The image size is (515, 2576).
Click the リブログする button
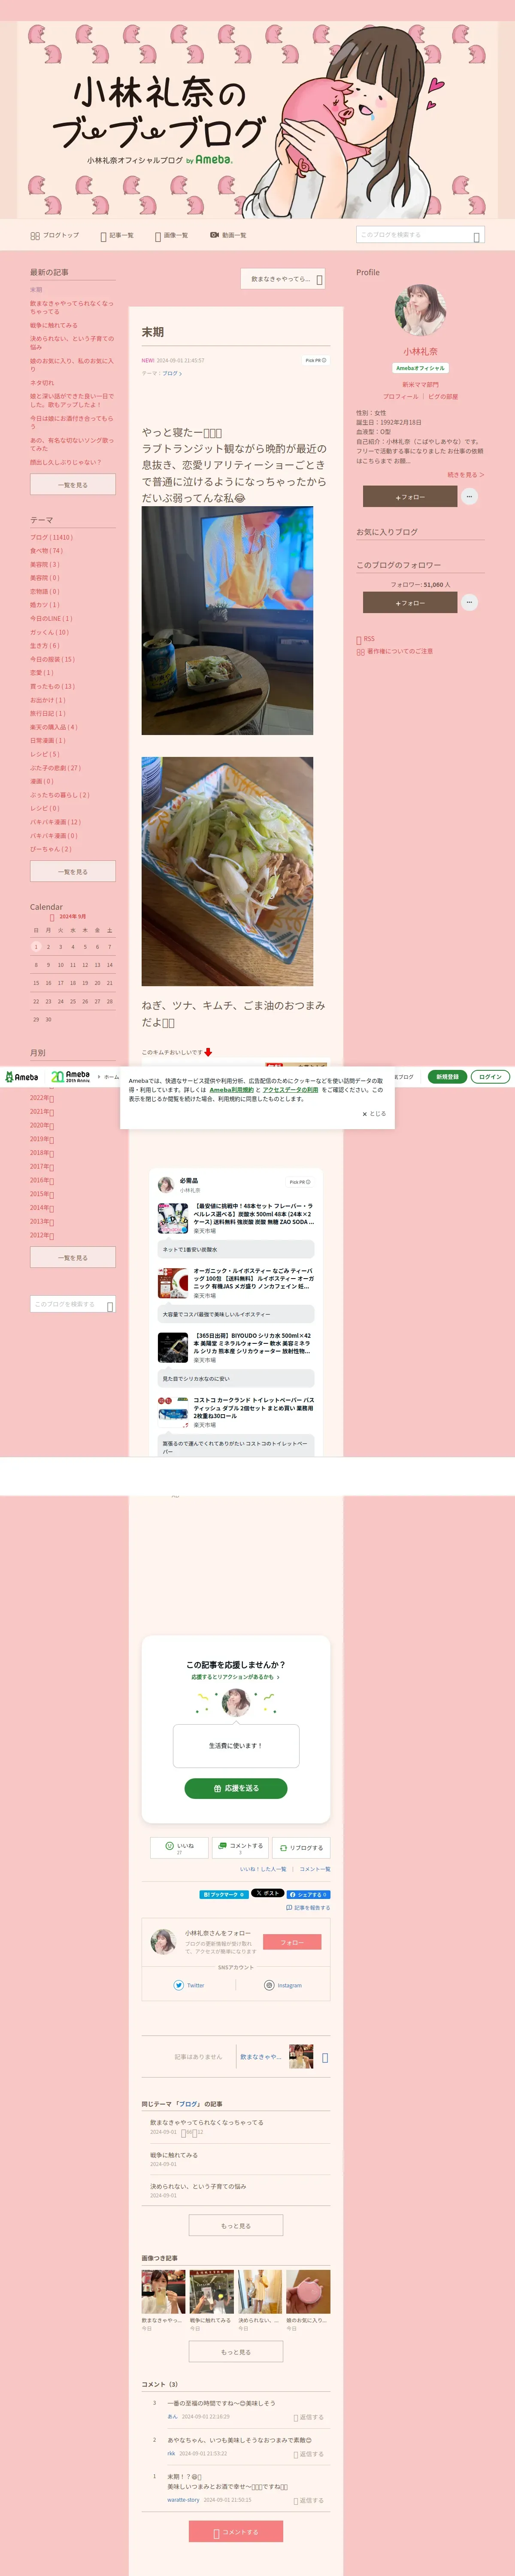coord(301,1848)
